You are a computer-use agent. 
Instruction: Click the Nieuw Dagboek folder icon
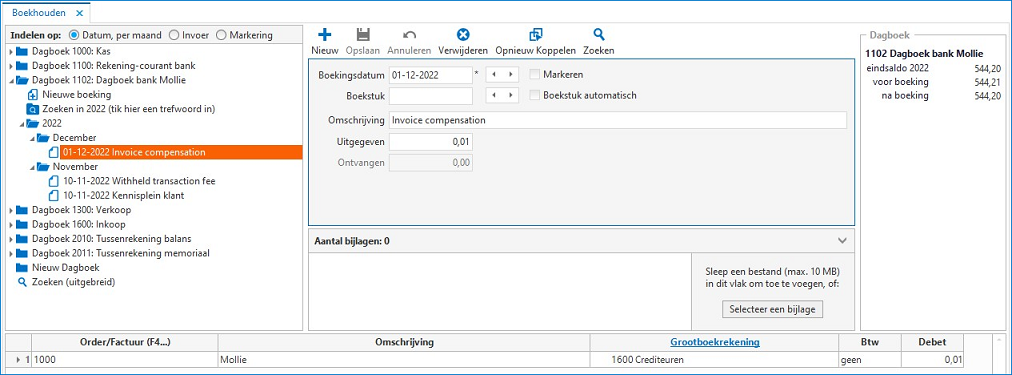(x=21, y=267)
